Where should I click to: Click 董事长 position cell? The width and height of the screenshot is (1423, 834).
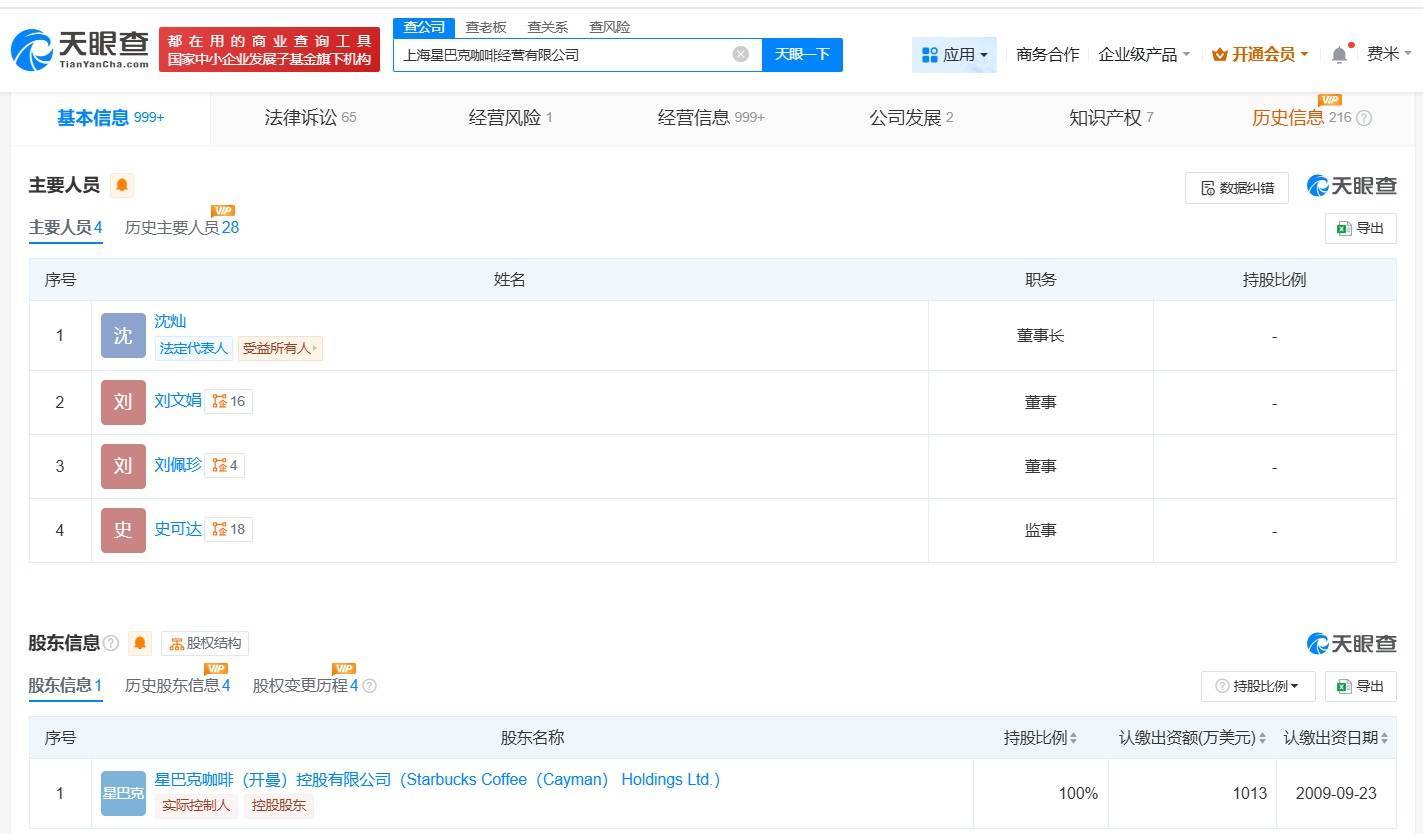[x=1040, y=336]
